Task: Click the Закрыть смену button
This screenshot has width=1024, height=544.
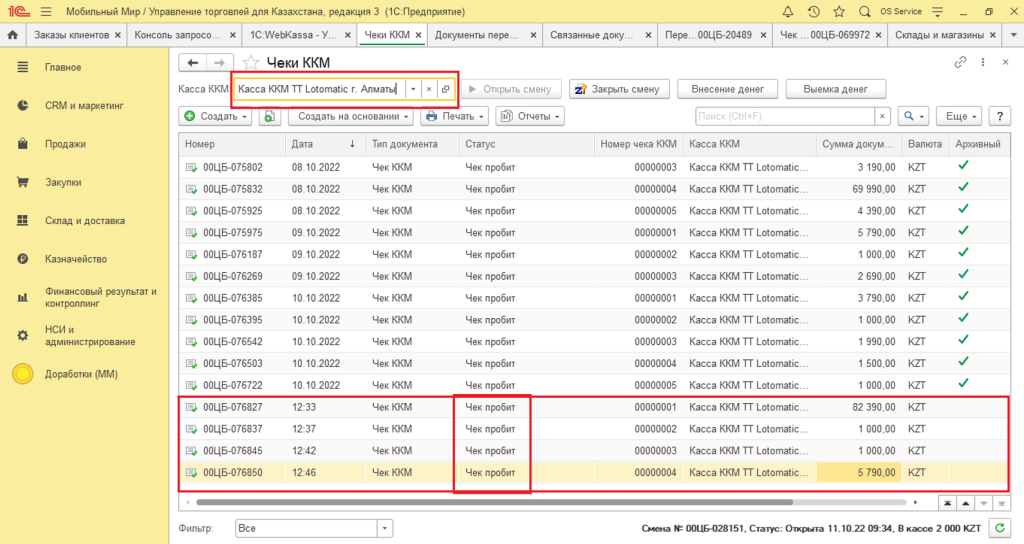Action: (619, 89)
